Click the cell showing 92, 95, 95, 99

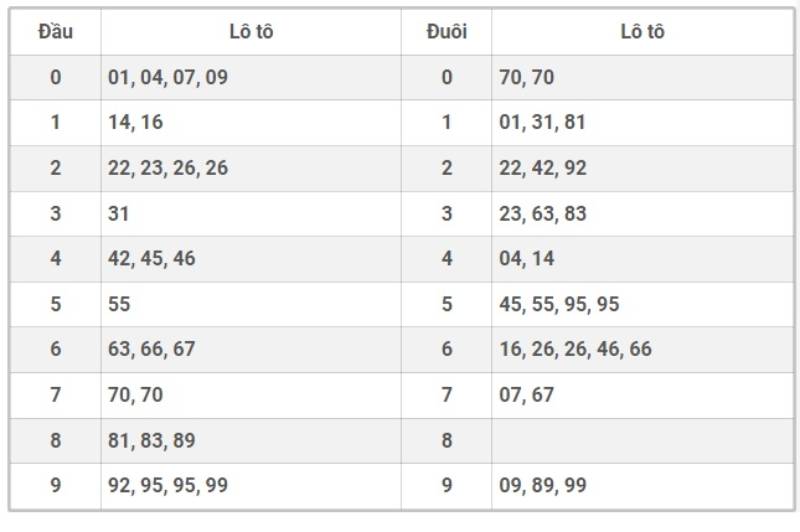[x=168, y=486]
